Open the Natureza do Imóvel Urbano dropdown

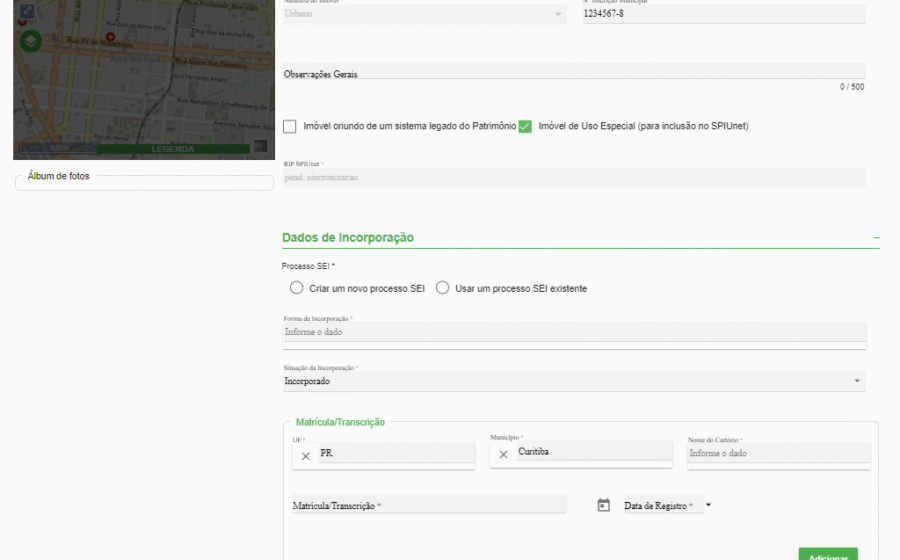pyautogui.click(x=425, y=14)
